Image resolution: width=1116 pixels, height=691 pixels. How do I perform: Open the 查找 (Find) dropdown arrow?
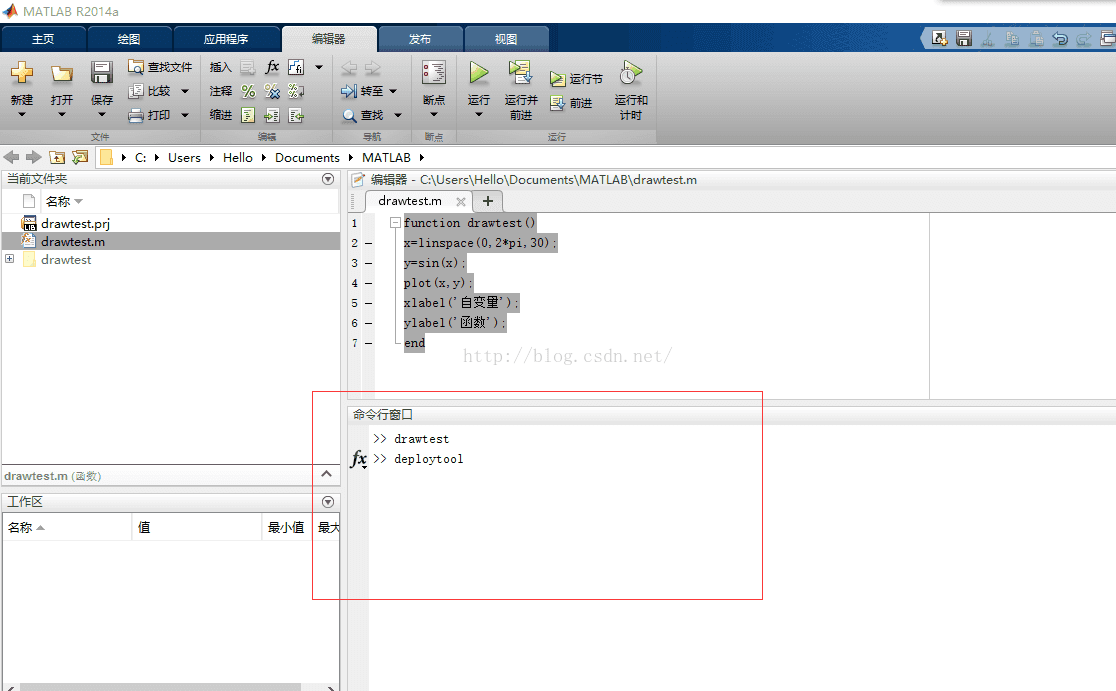[398, 115]
